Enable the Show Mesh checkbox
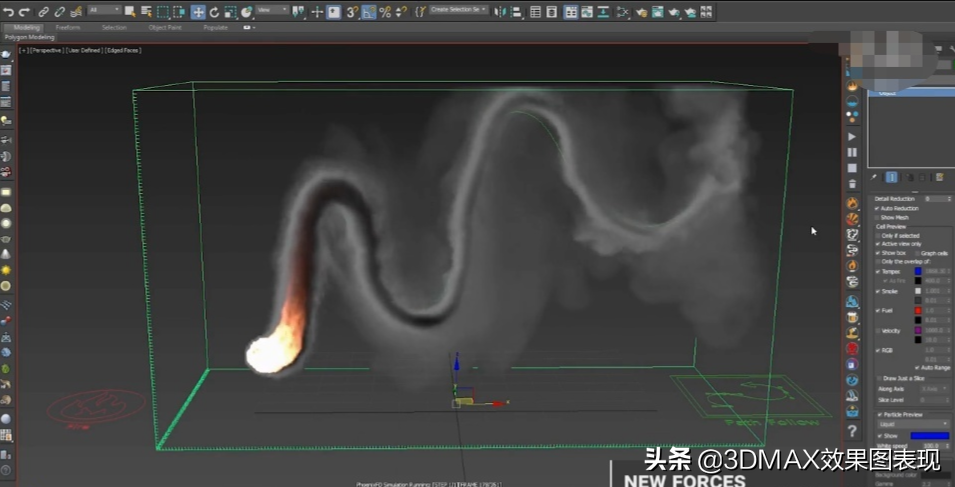This screenshot has width=955, height=487. click(x=877, y=217)
